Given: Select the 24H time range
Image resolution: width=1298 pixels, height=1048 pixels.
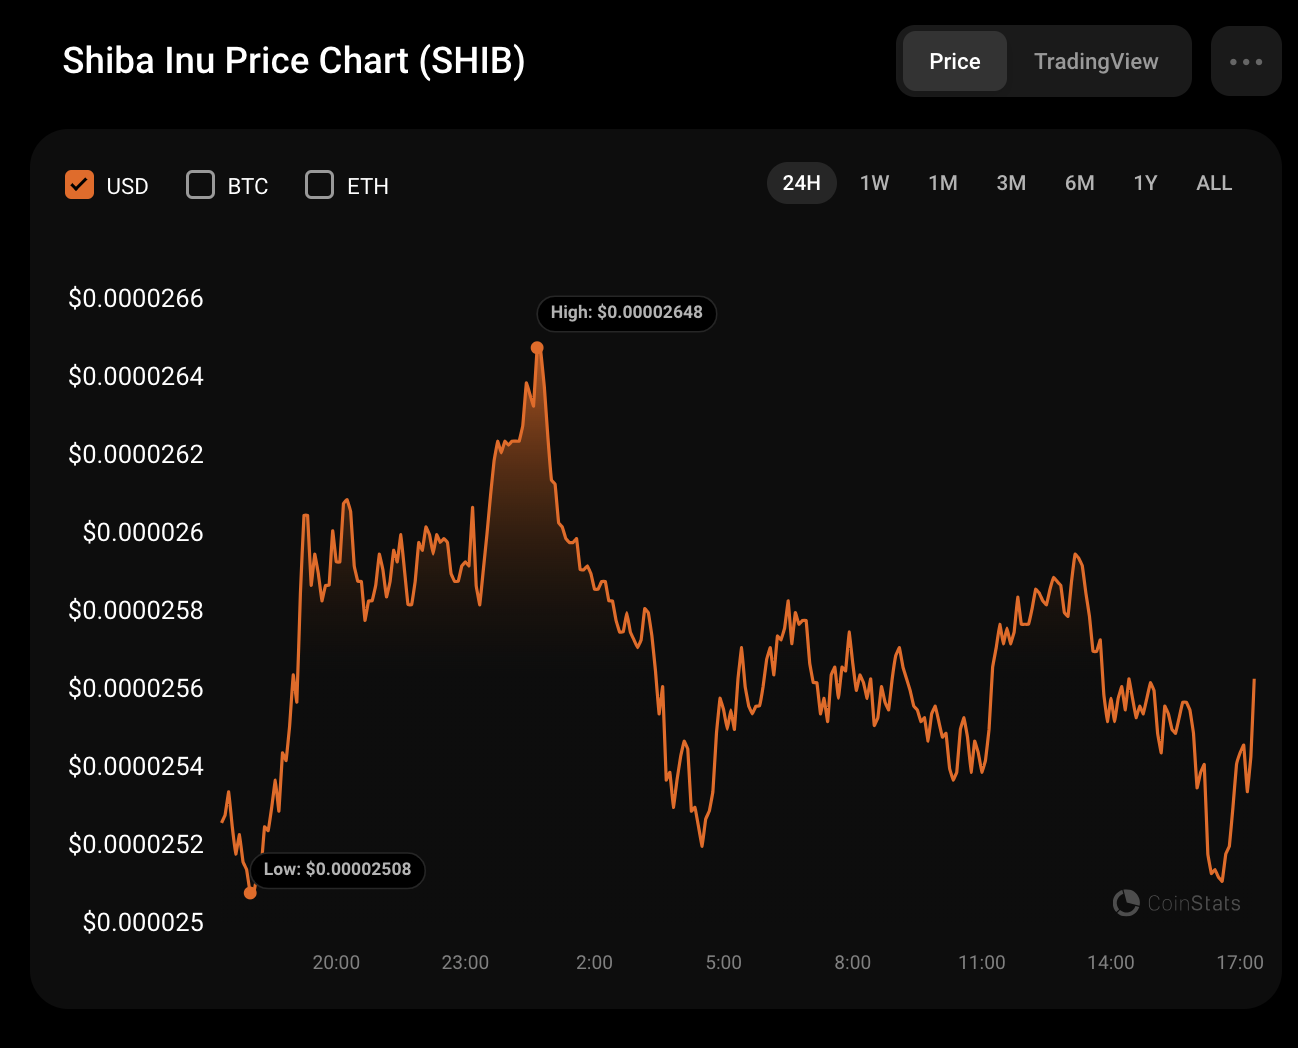Looking at the screenshot, I should pyautogui.click(x=801, y=183).
